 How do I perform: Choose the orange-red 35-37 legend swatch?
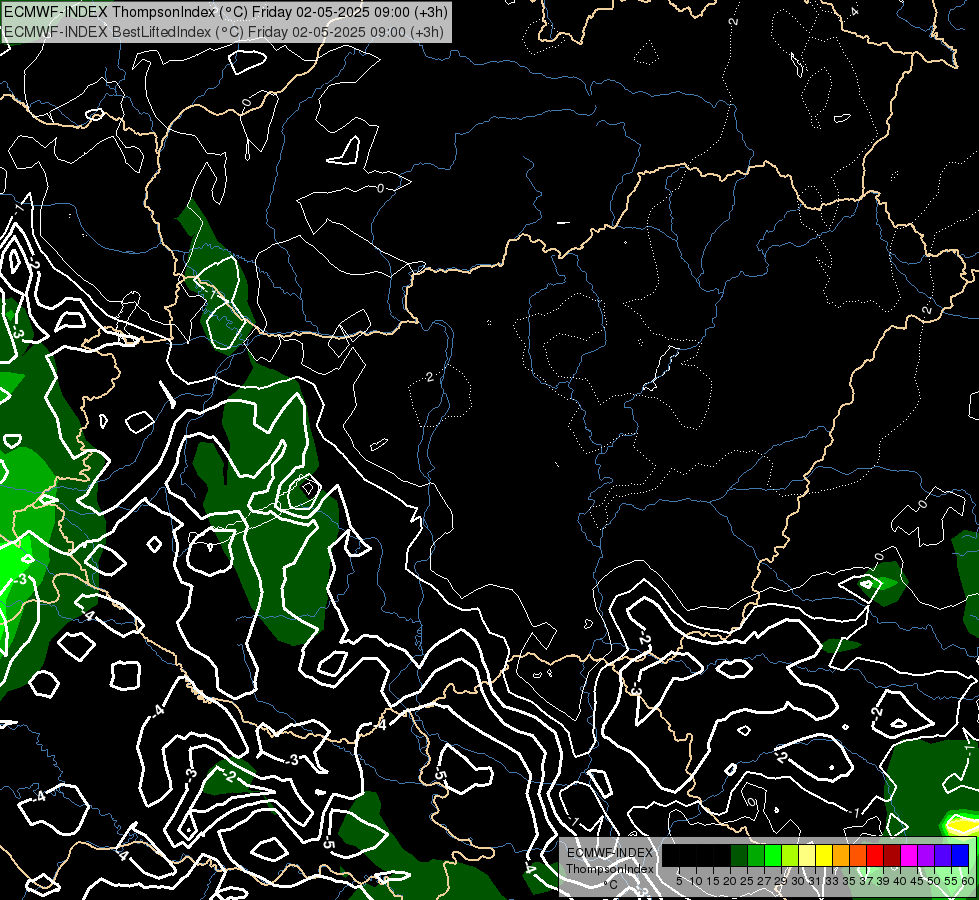coord(858,856)
